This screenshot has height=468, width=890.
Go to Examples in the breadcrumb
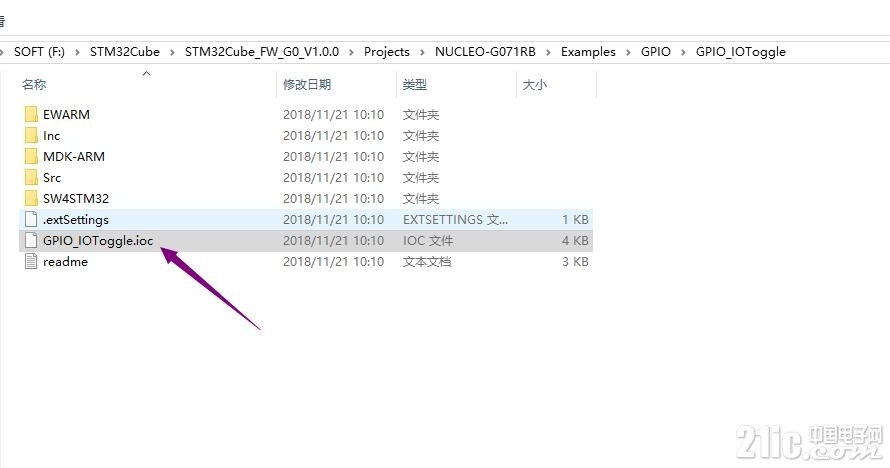(588, 52)
